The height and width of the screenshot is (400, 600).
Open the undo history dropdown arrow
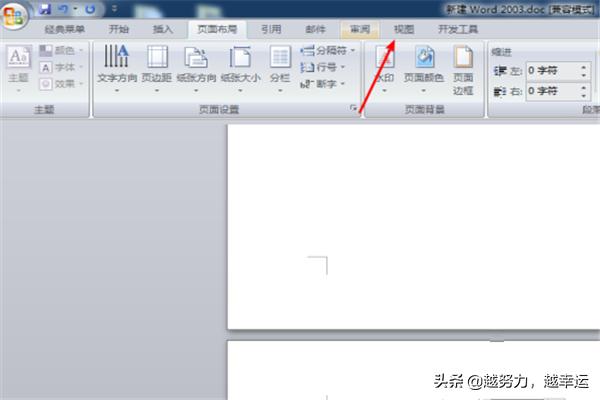pos(75,9)
